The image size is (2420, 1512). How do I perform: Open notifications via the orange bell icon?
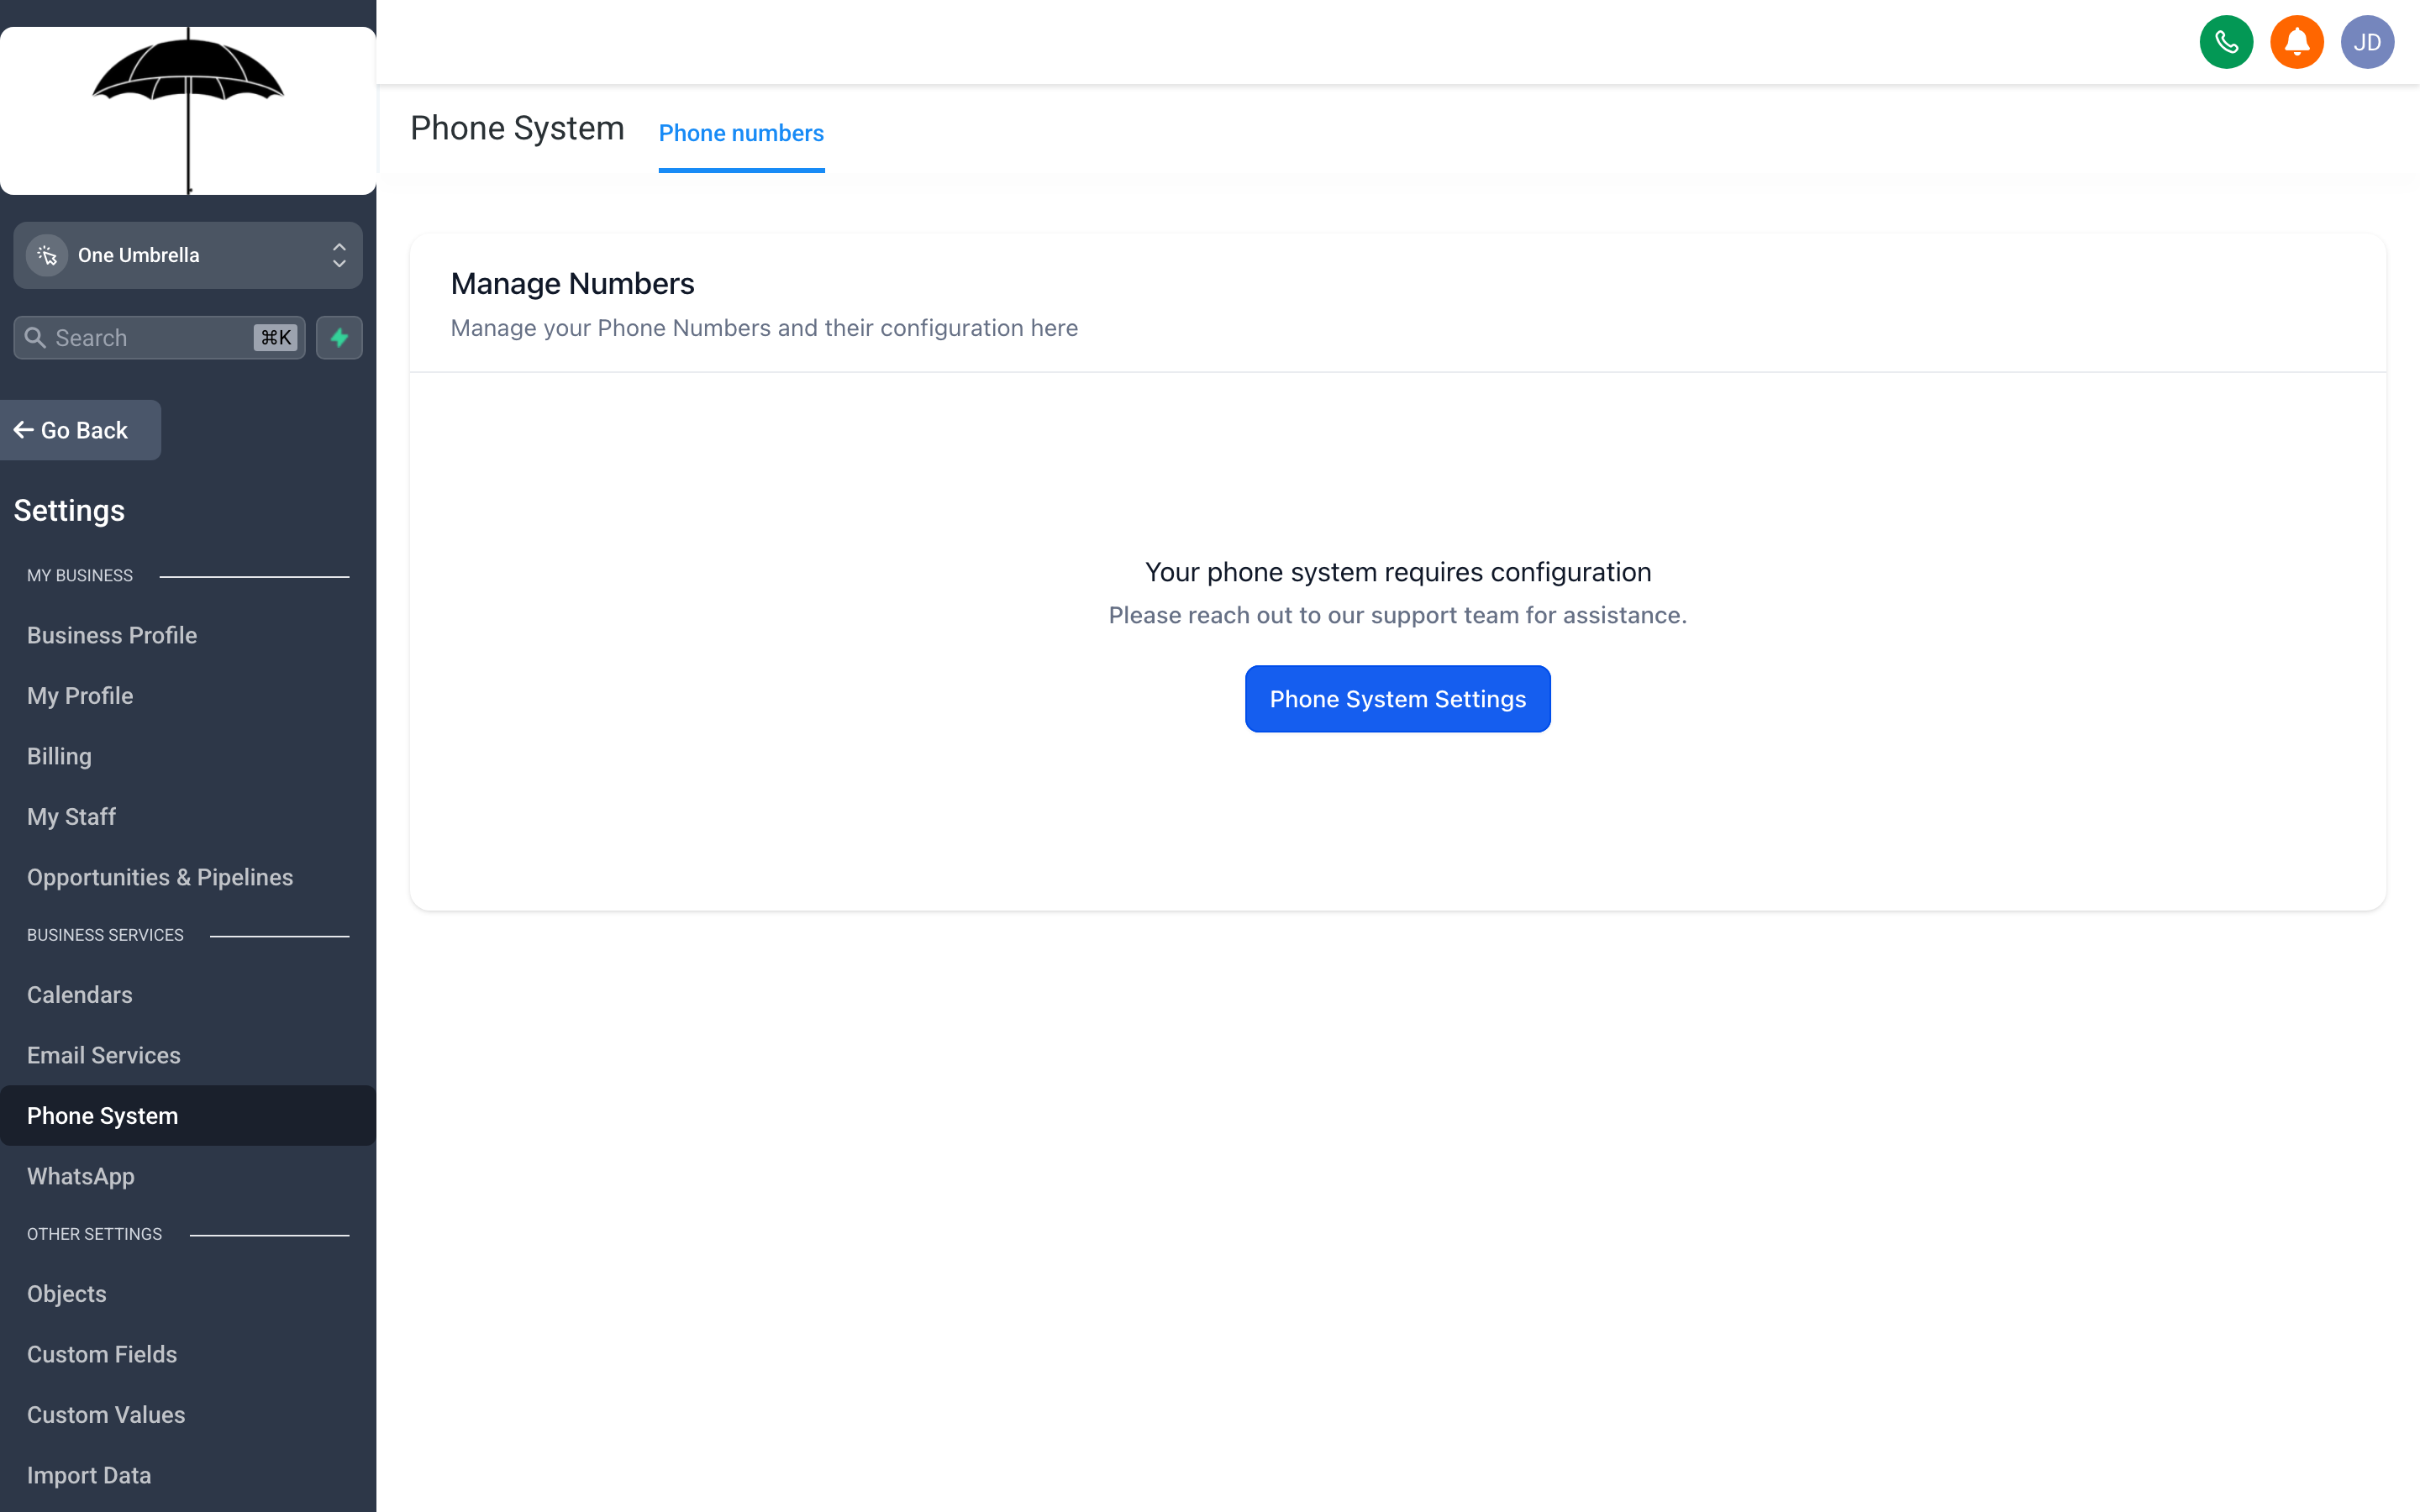[2296, 42]
